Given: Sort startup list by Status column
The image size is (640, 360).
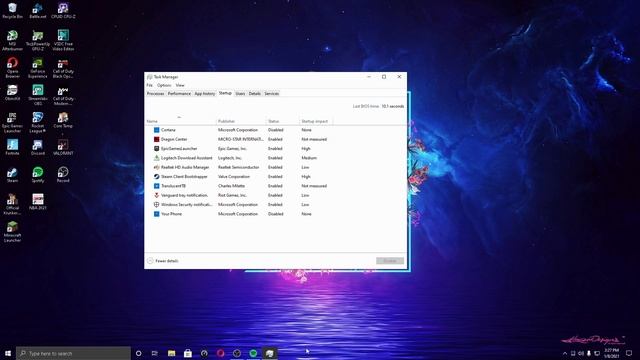Looking at the screenshot, I should pos(282,121).
